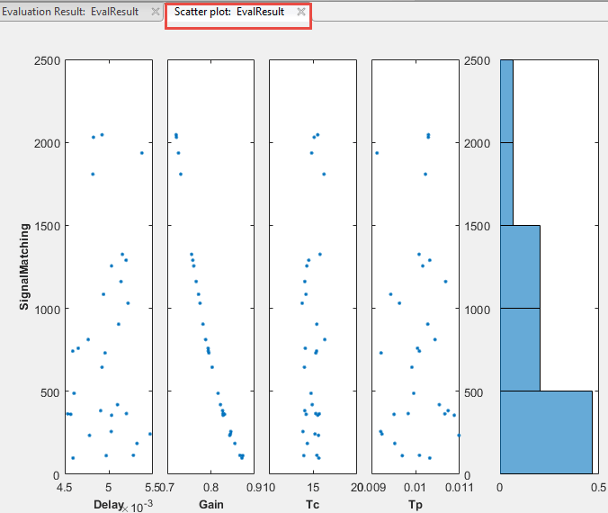Click the 2500 tick label on left axis
Screen dimensions: 608x513
pos(47,61)
